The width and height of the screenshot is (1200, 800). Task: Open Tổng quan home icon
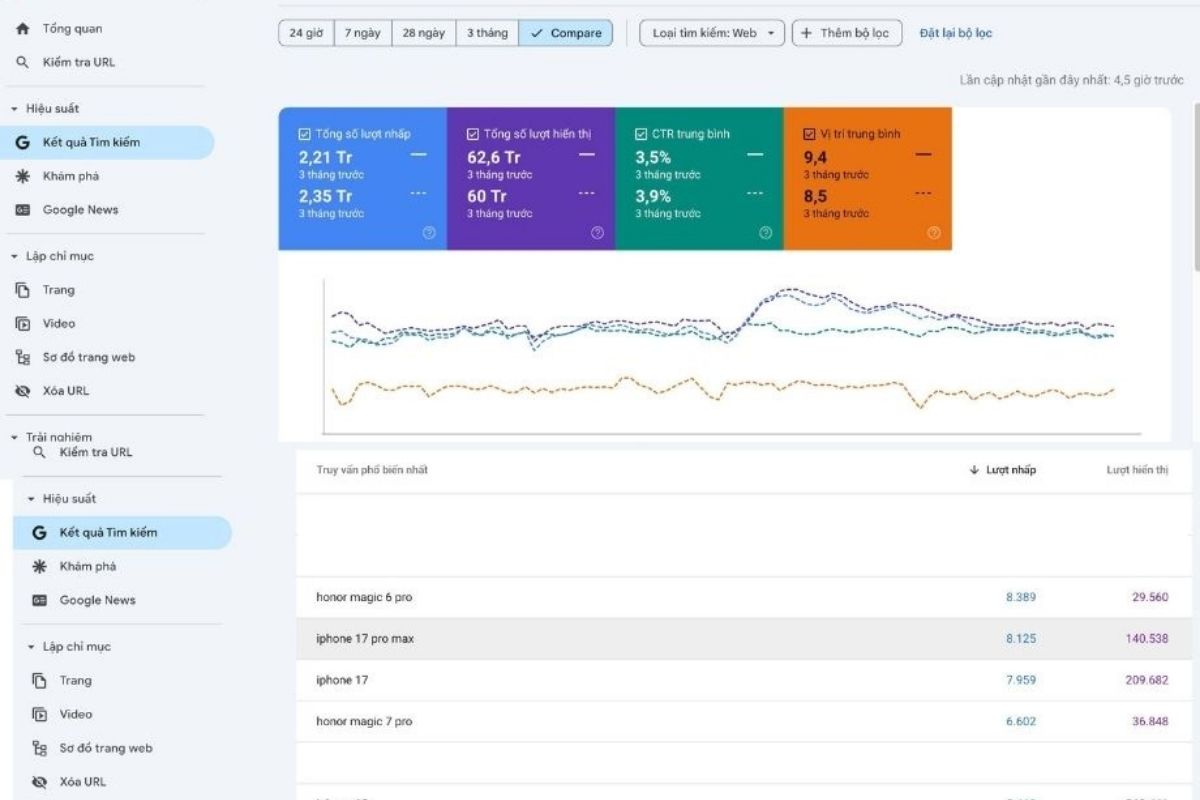(23, 29)
